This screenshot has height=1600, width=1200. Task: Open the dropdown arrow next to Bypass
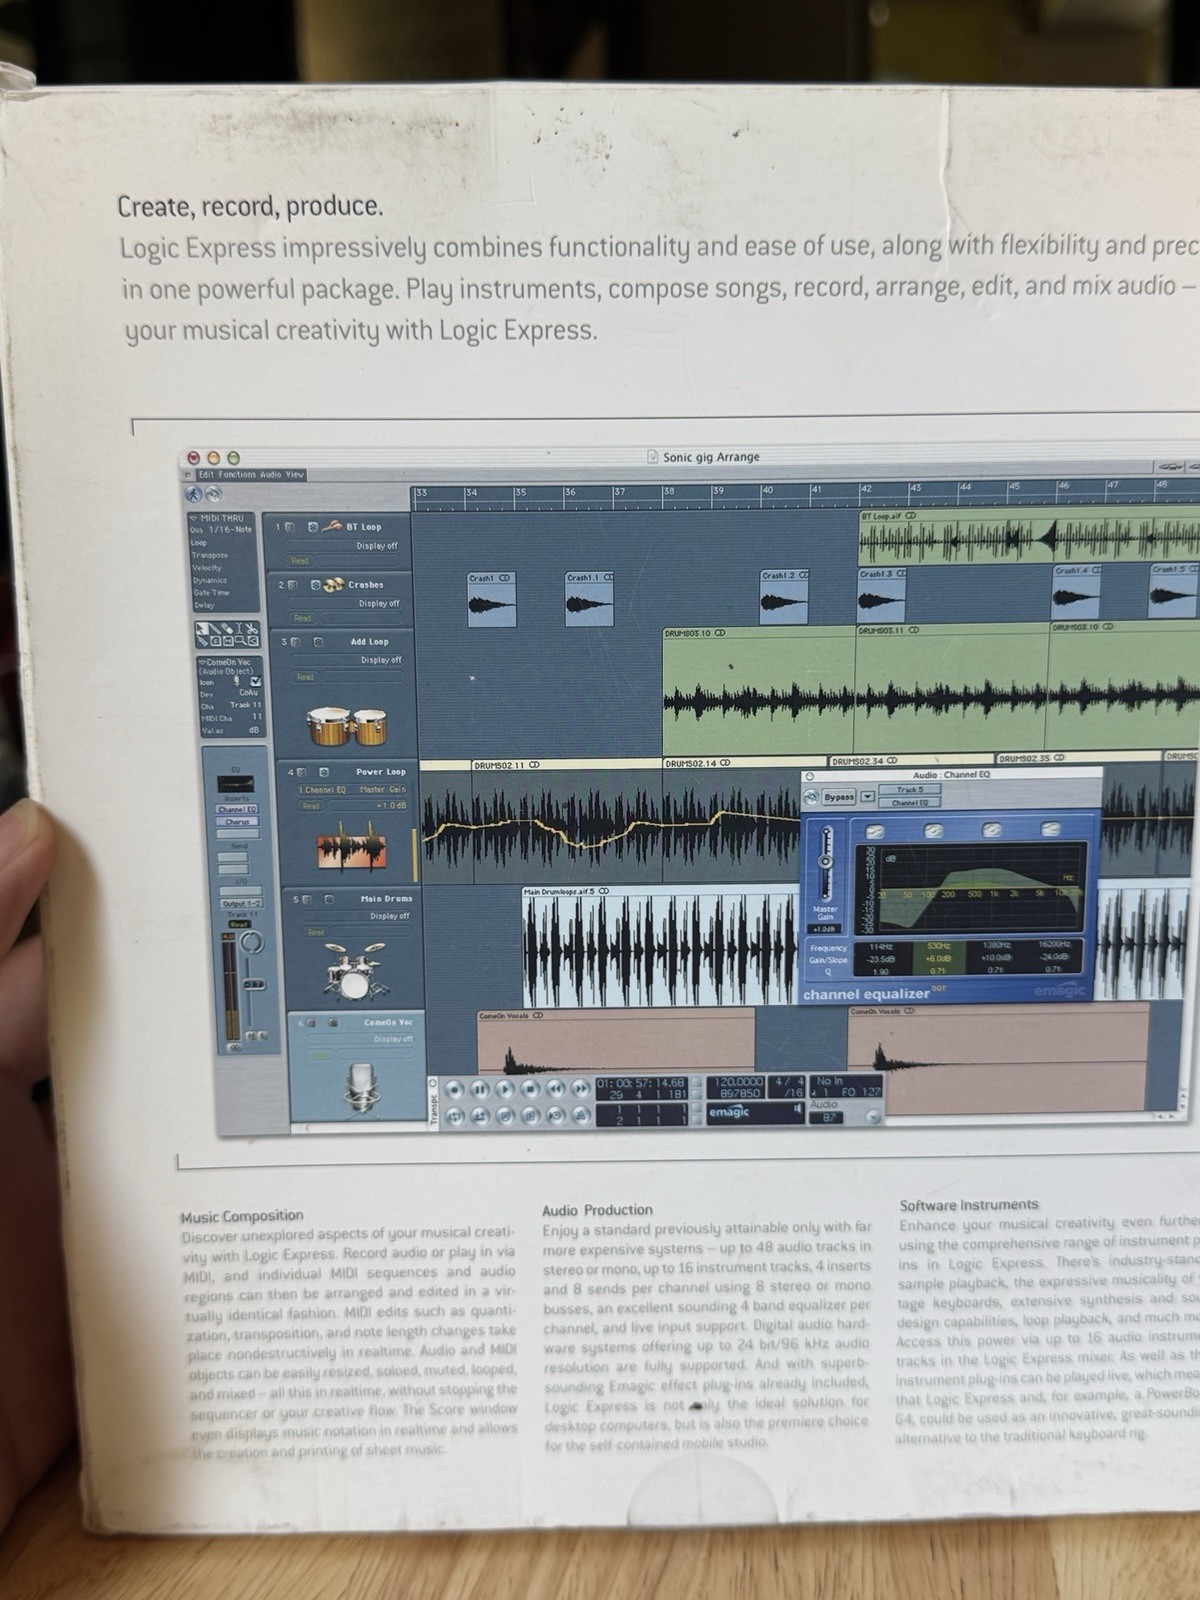(x=867, y=796)
